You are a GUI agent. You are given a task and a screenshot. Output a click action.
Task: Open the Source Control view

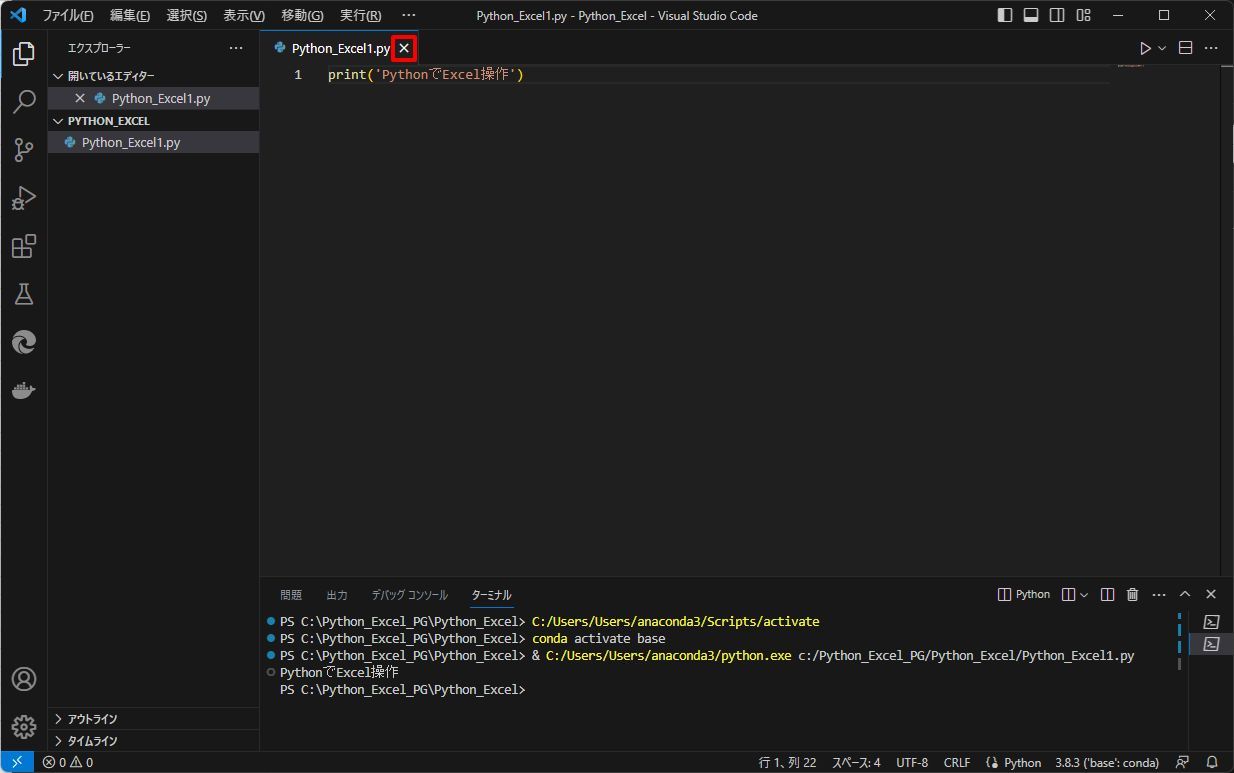click(24, 150)
